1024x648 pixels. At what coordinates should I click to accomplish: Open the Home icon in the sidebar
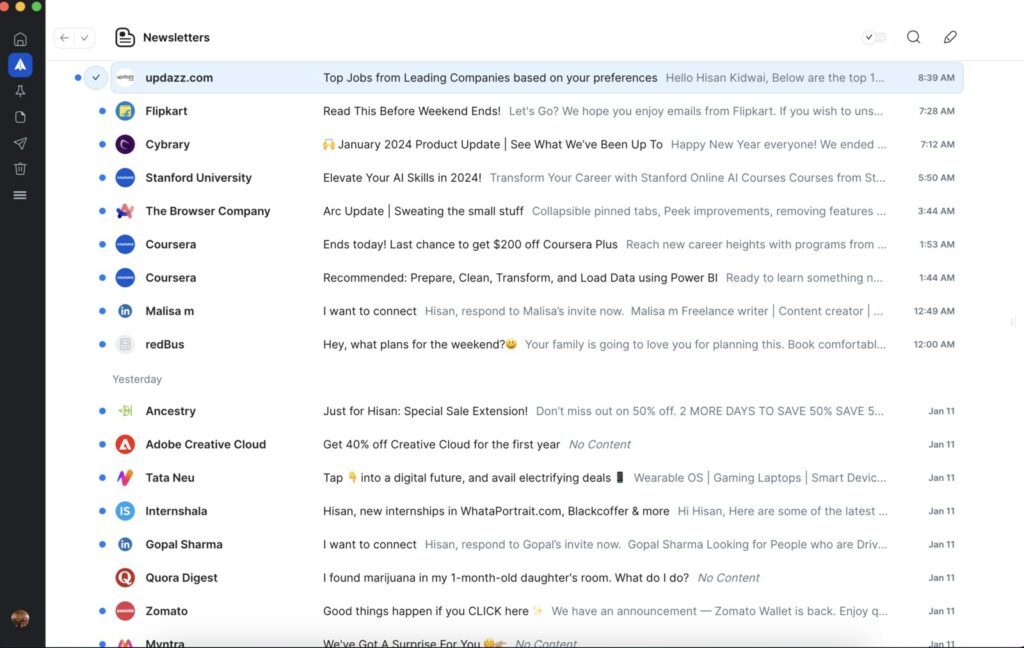click(20, 38)
